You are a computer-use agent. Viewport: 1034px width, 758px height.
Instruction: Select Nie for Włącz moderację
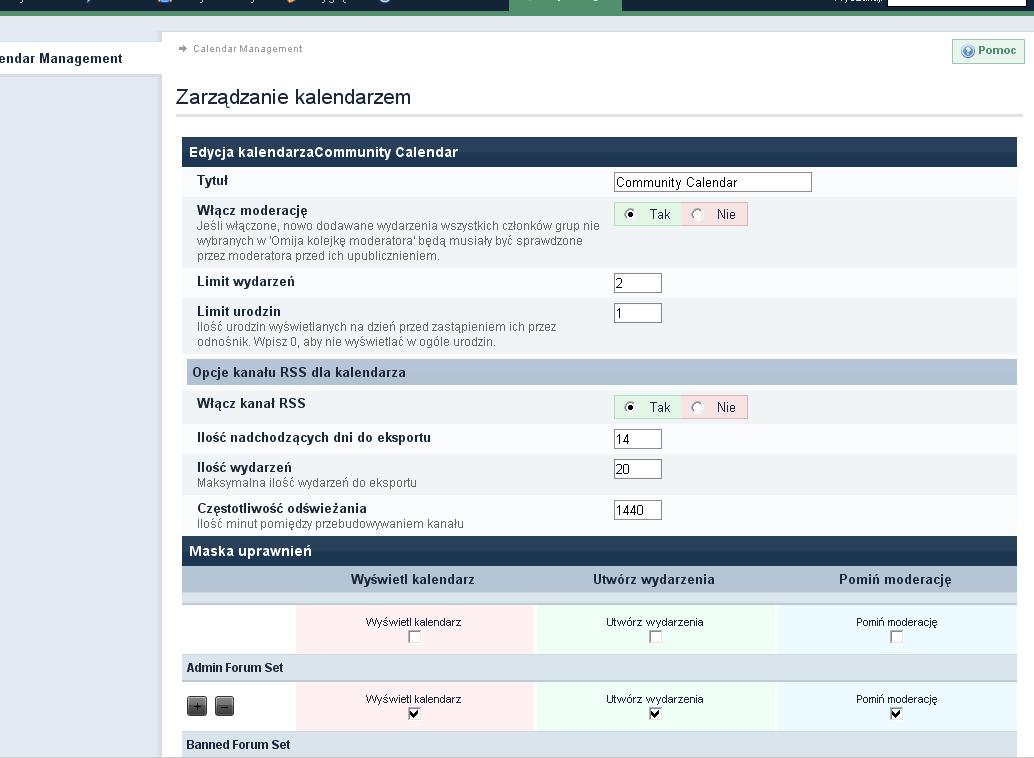click(x=697, y=214)
